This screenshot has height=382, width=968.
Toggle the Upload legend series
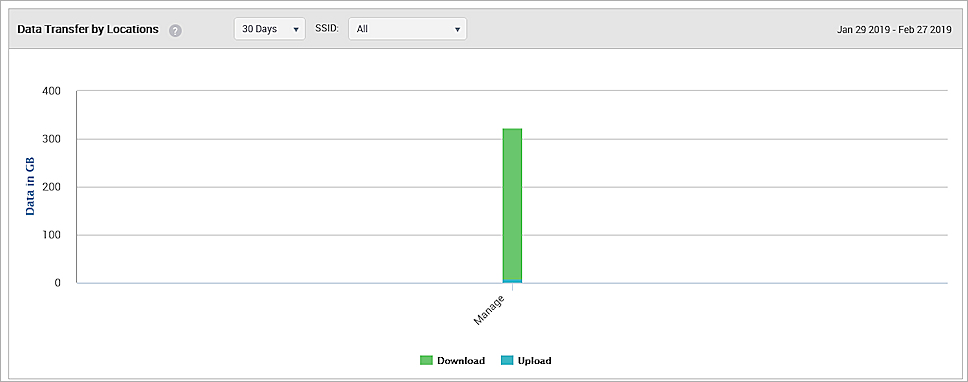525,360
